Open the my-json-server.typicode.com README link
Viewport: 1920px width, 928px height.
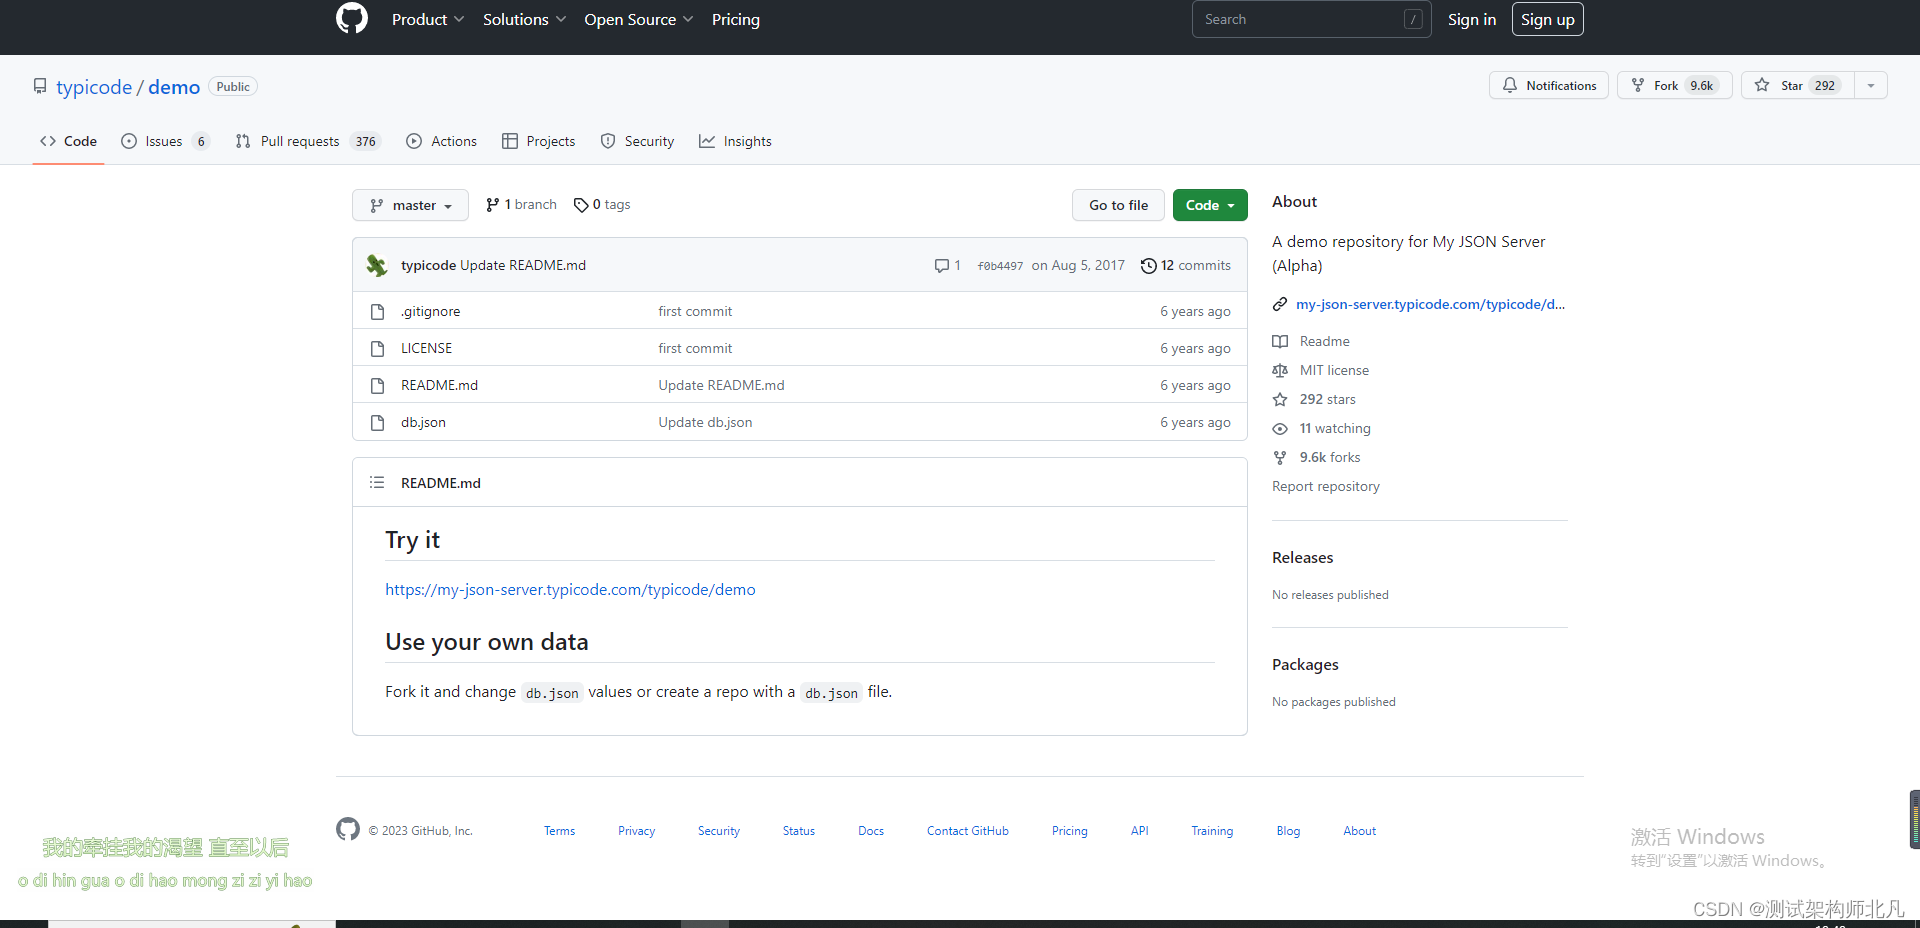click(570, 589)
